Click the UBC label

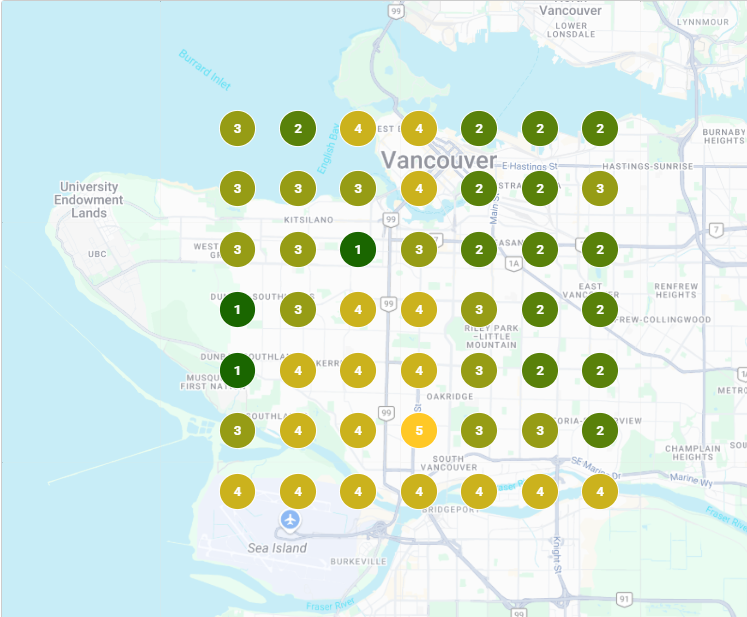(x=97, y=254)
